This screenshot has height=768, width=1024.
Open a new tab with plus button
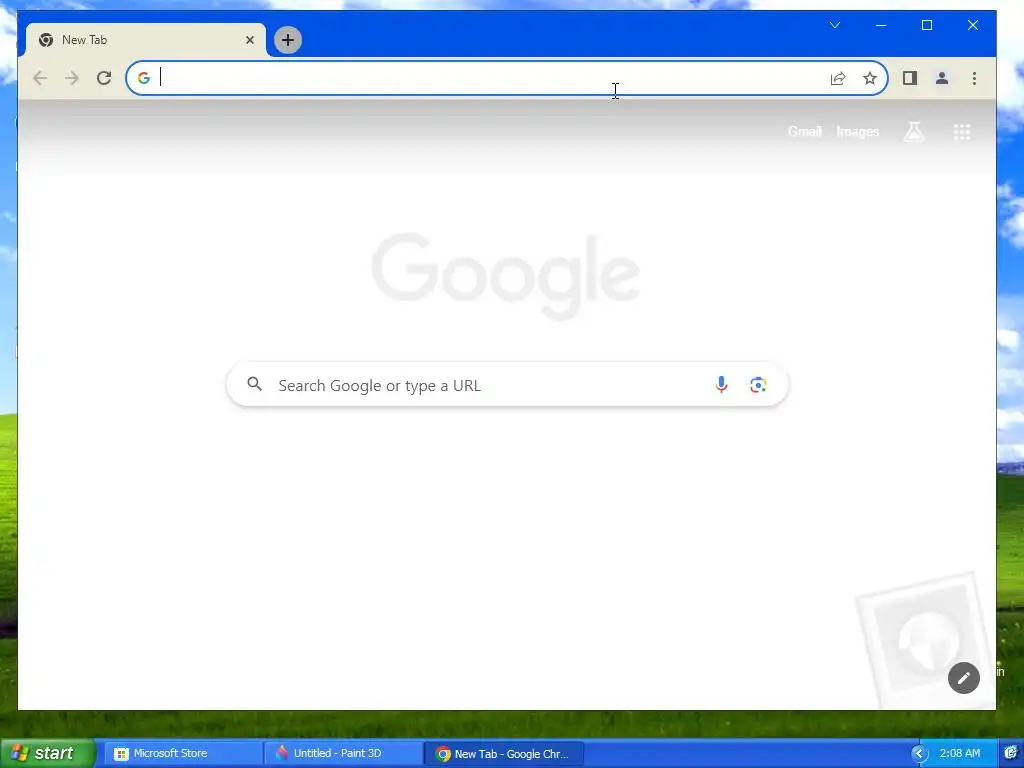tap(288, 40)
